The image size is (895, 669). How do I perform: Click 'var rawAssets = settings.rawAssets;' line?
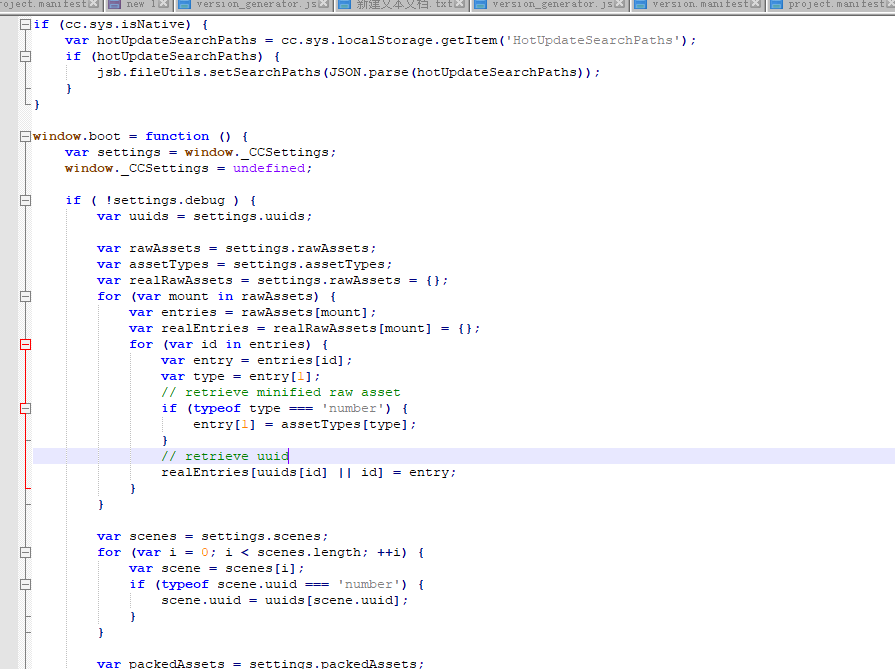(236, 248)
